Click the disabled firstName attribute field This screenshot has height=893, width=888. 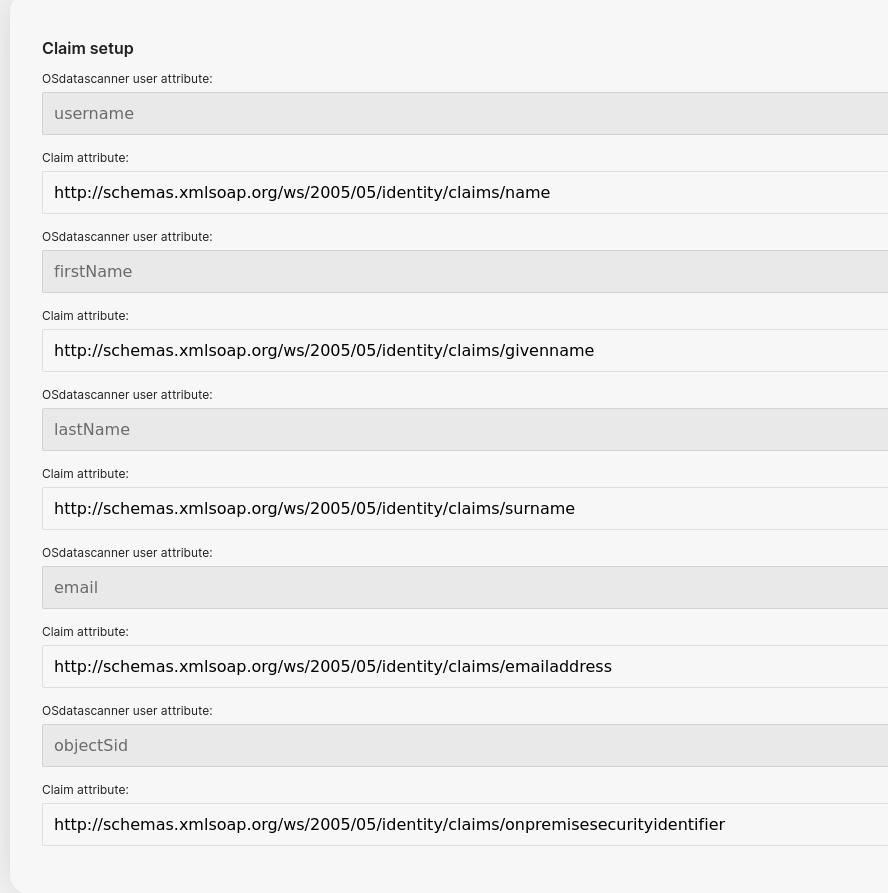tap(465, 272)
